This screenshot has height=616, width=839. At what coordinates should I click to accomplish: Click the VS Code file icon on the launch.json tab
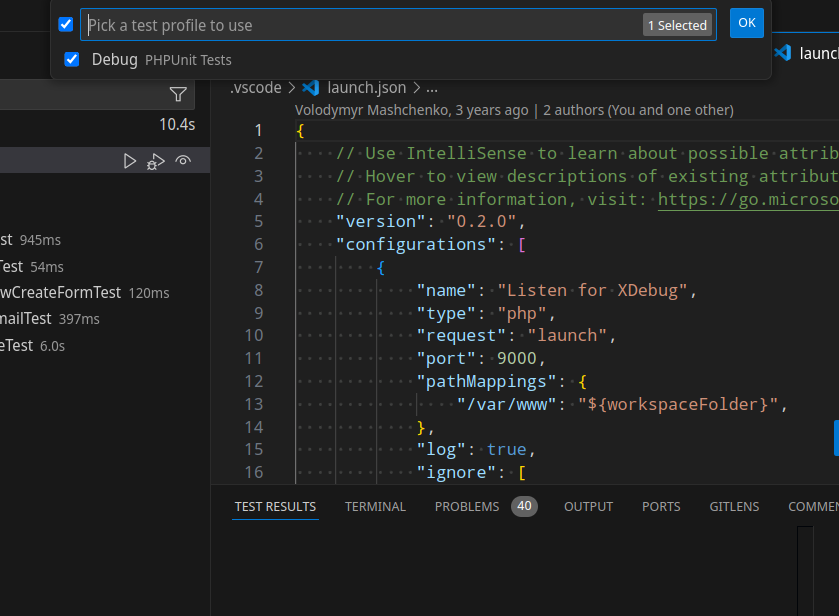[782, 53]
